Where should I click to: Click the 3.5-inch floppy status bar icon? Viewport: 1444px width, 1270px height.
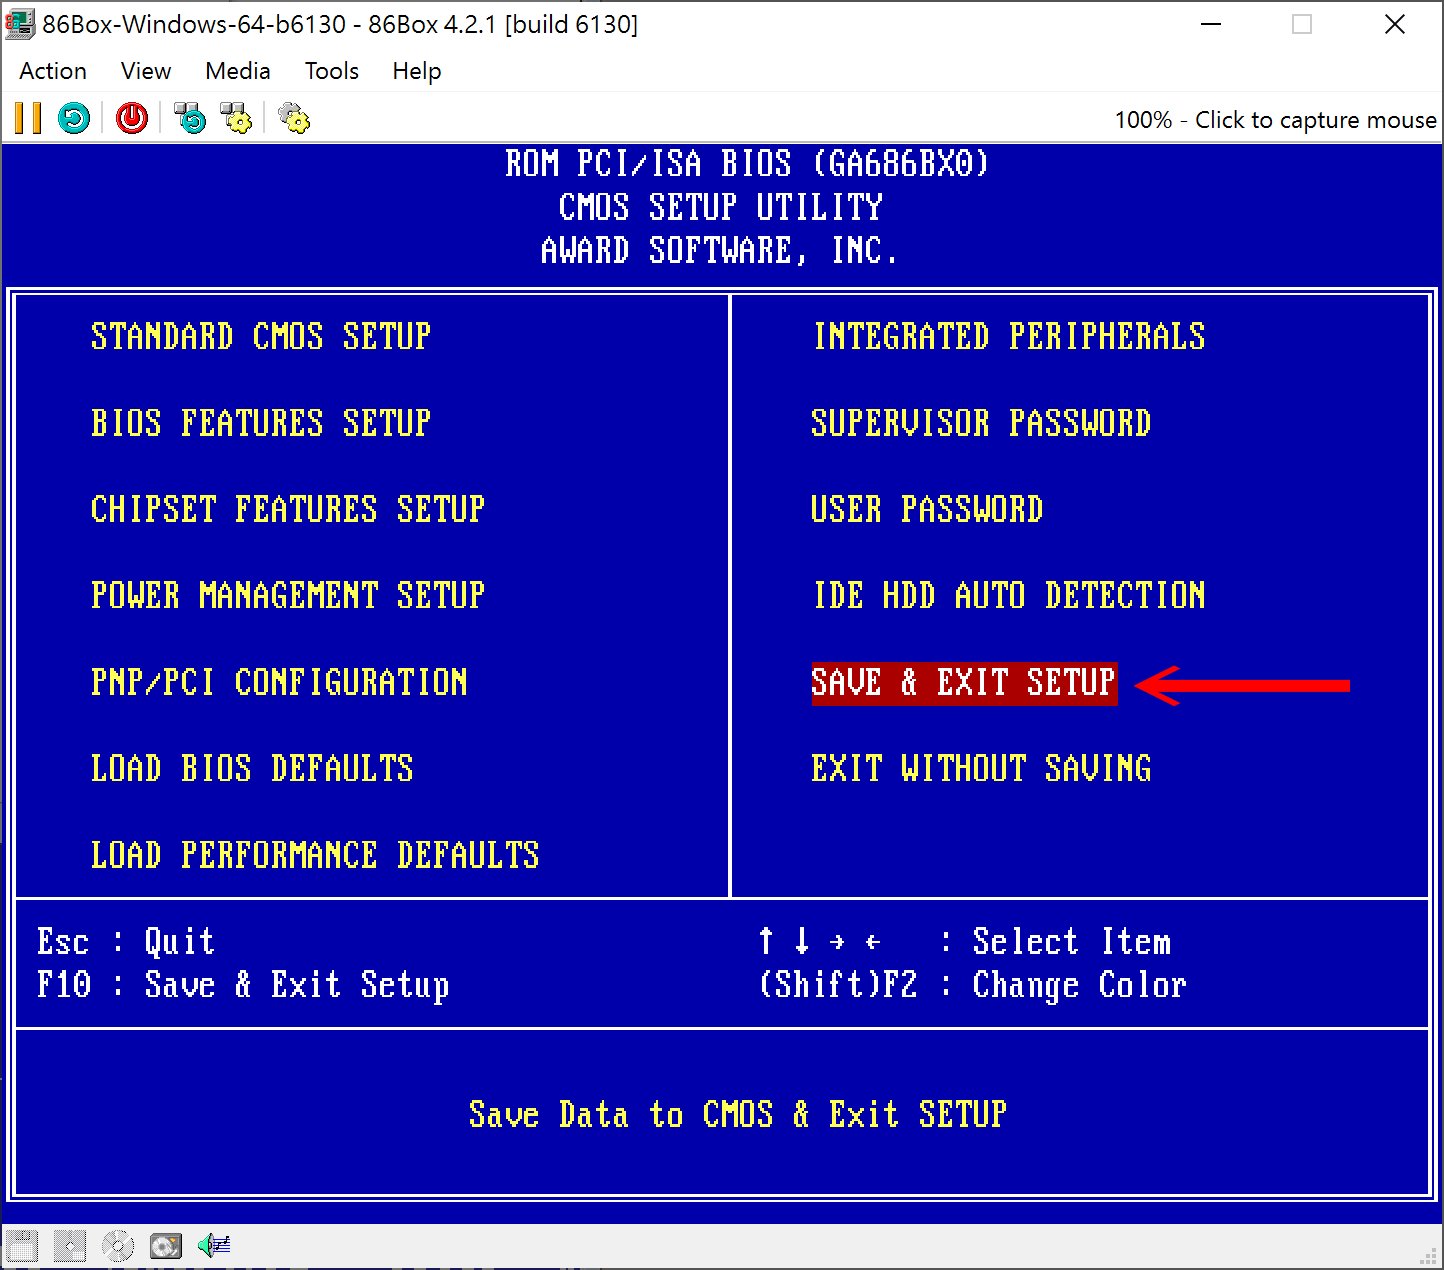(22, 1246)
